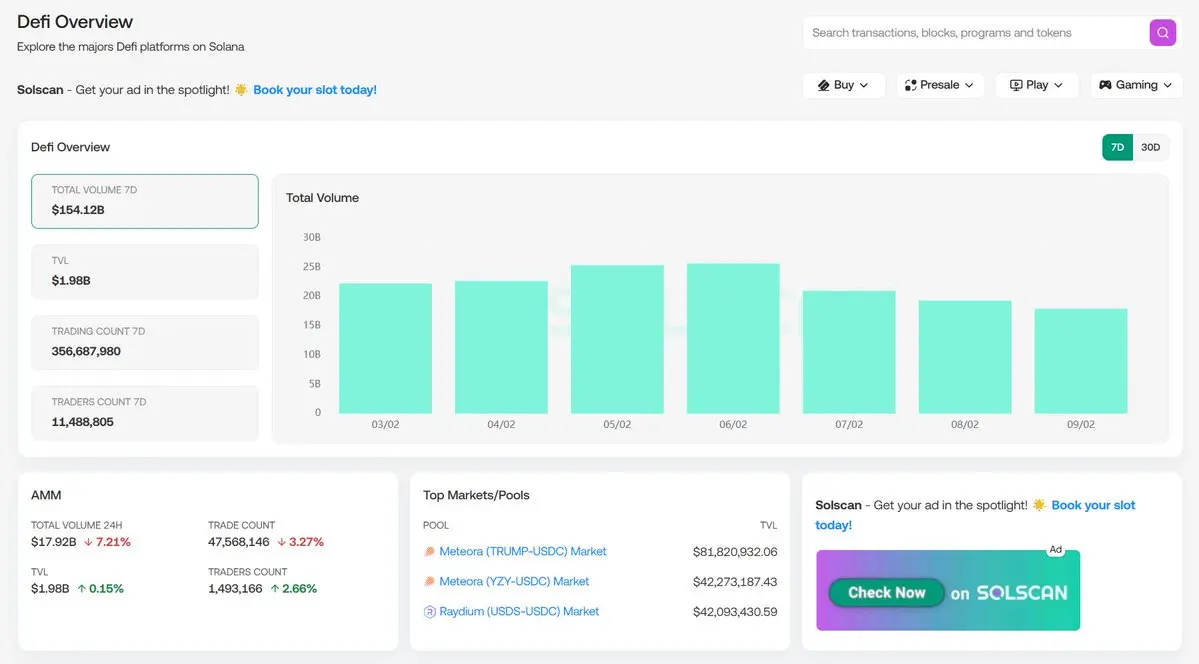Click the purple search magnifier icon
The image size is (1199, 664).
click(1162, 33)
